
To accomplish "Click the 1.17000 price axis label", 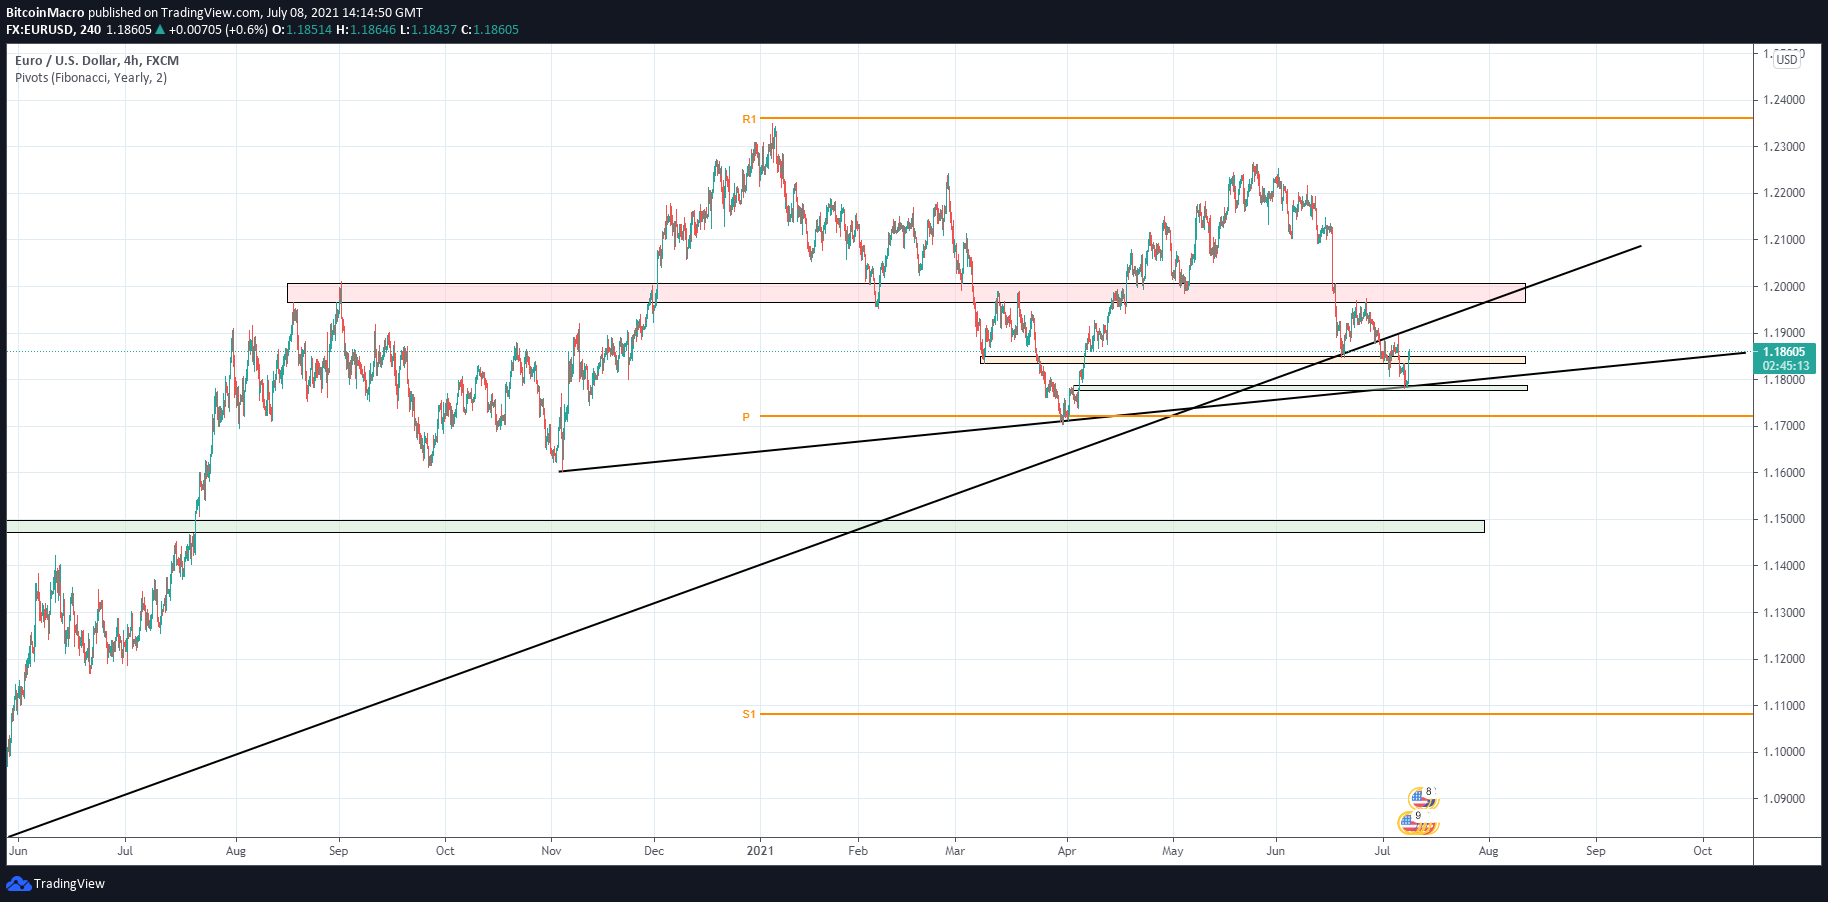I will click(x=1784, y=426).
